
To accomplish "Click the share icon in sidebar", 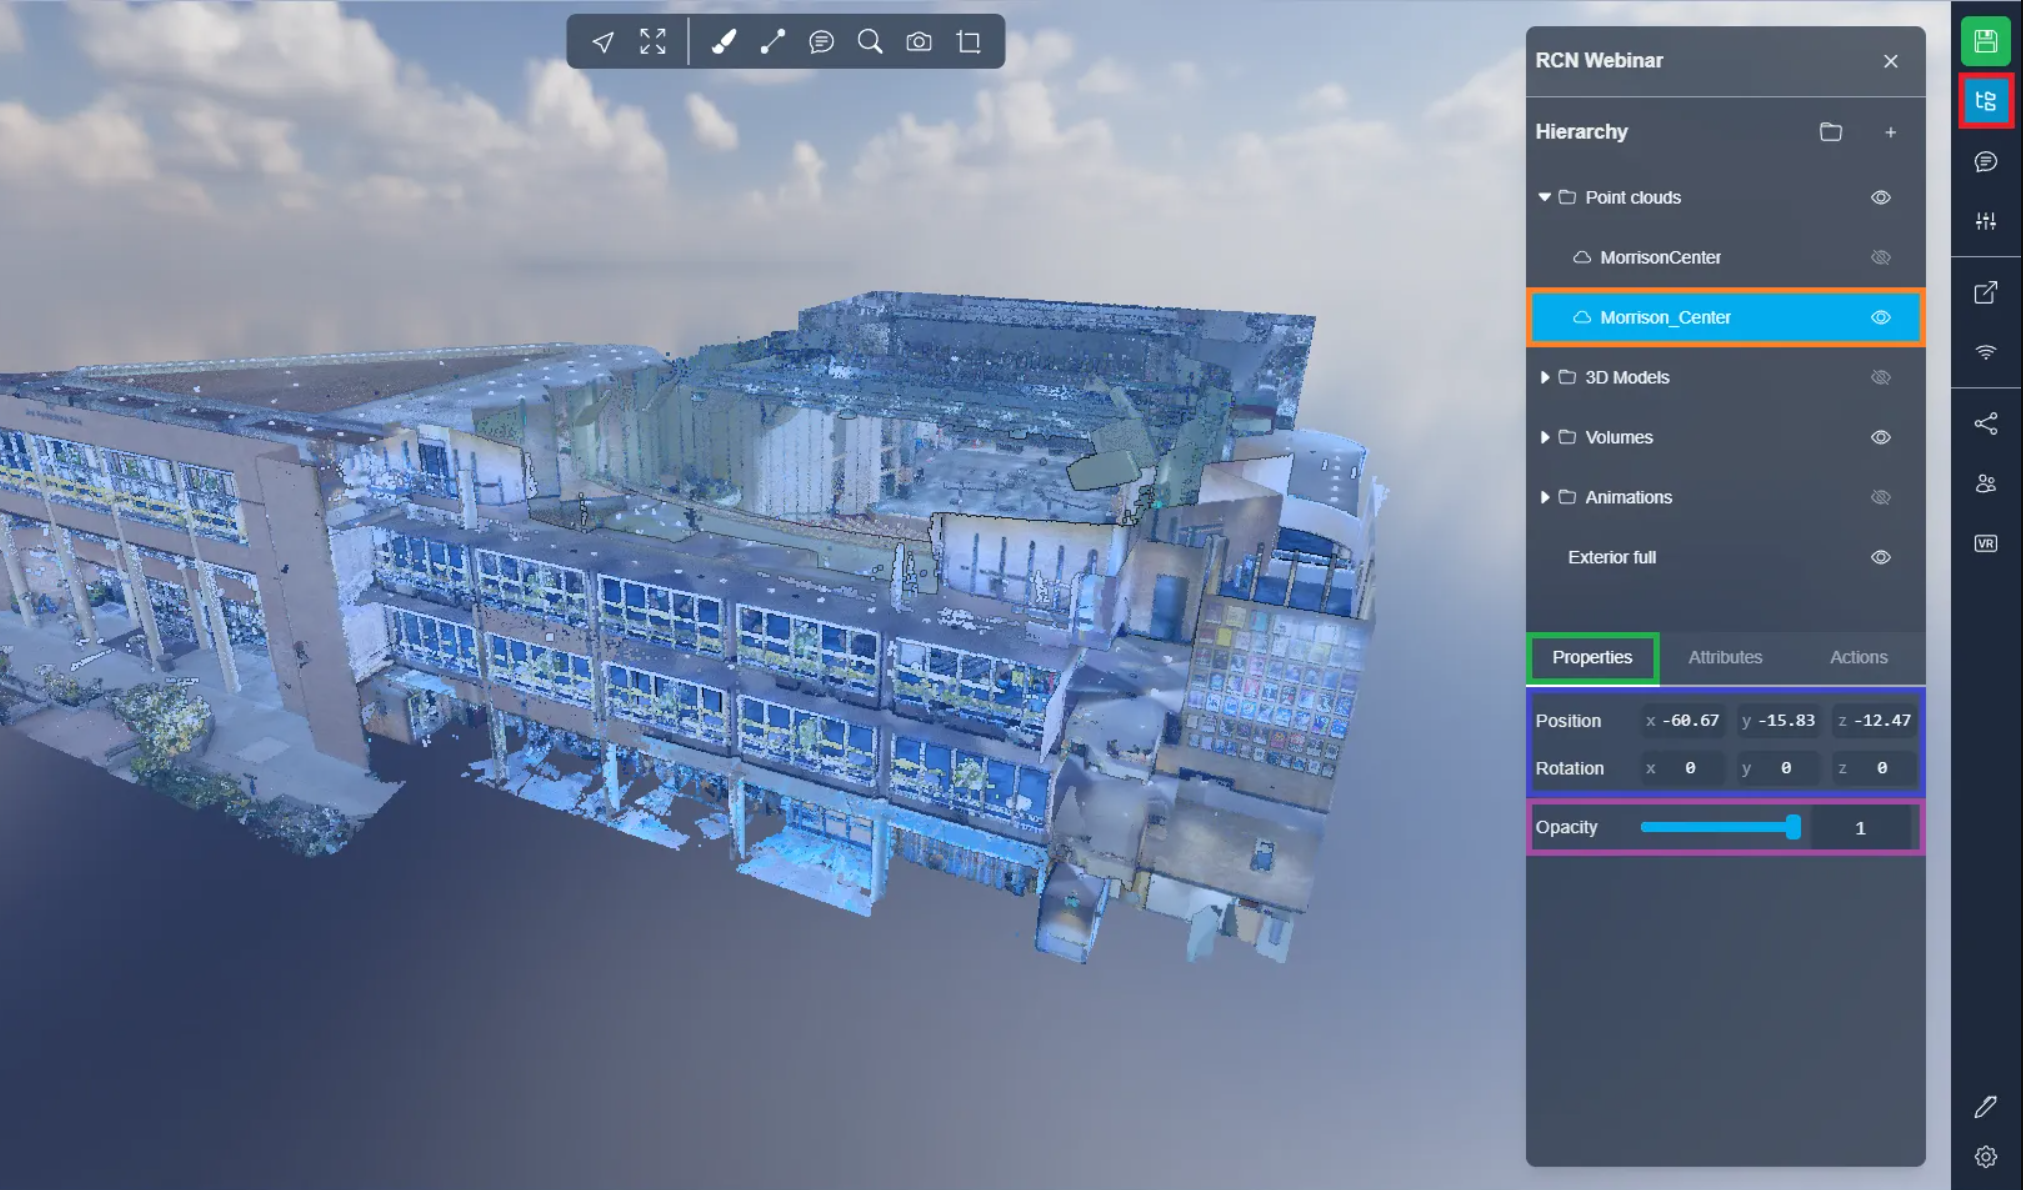I will coord(1985,424).
